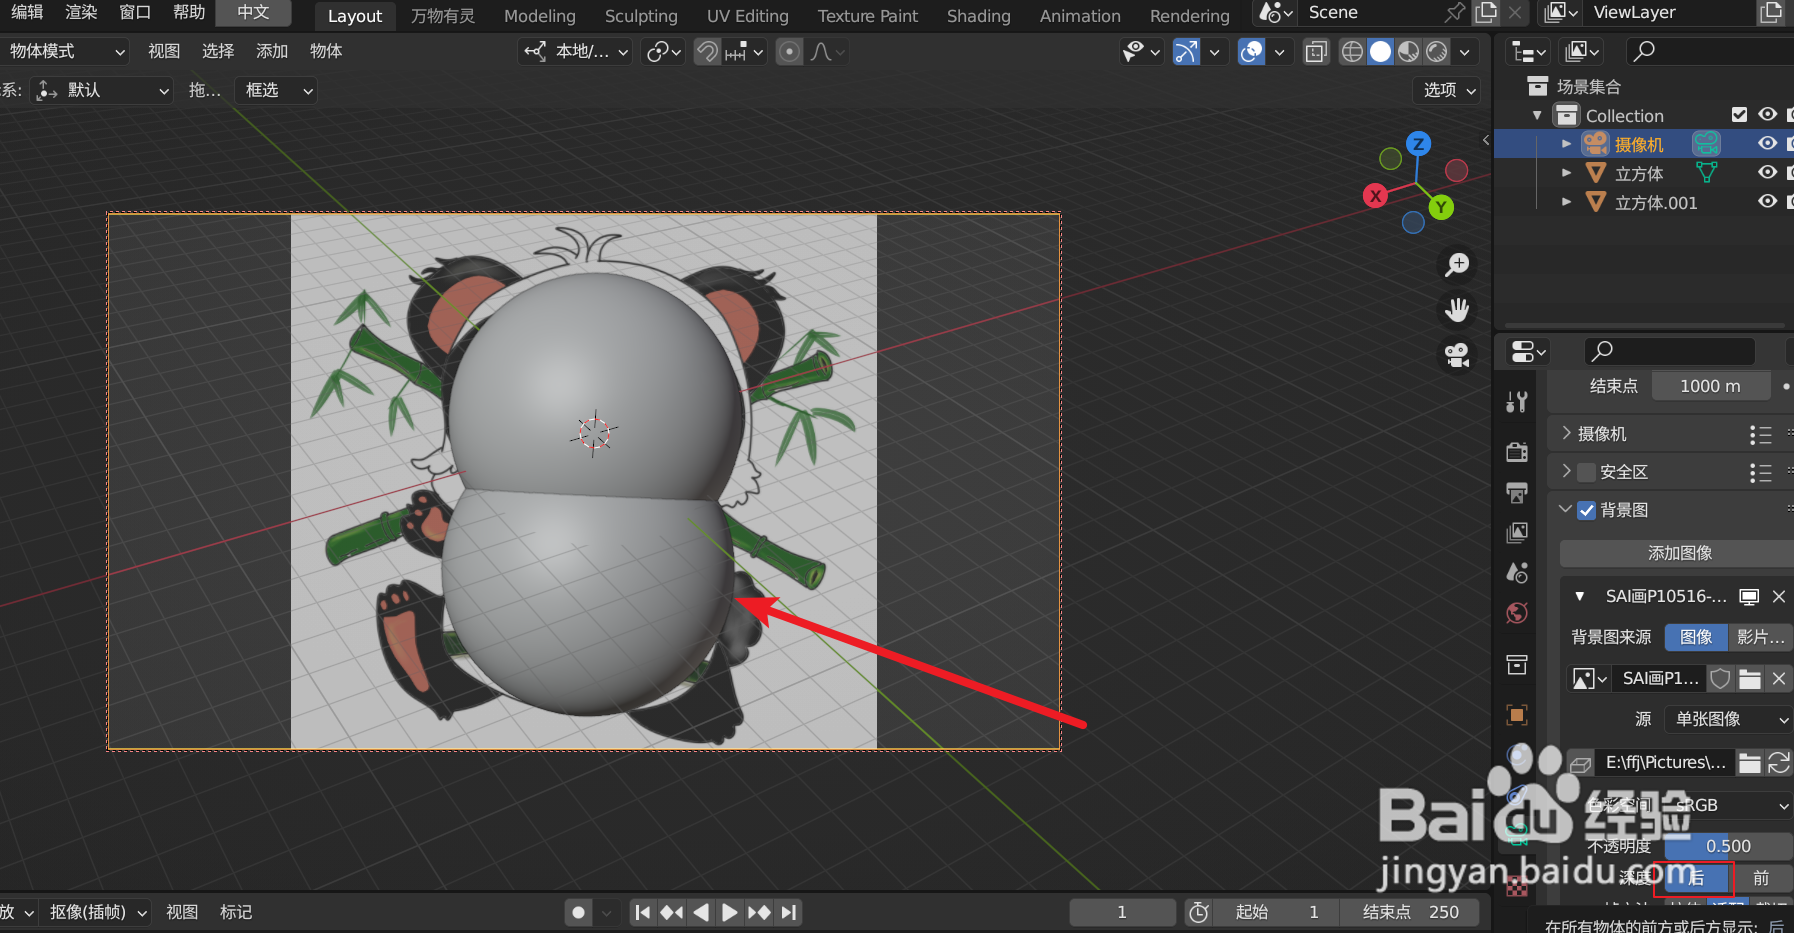The width and height of the screenshot is (1794, 933).
Task: Play the animation forward
Action: pos(730,912)
